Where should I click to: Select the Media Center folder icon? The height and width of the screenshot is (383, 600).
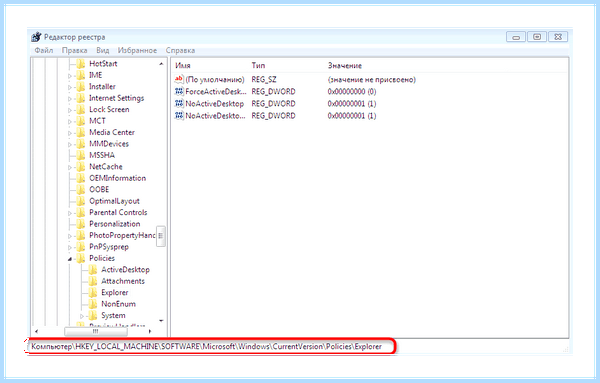(x=81, y=132)
